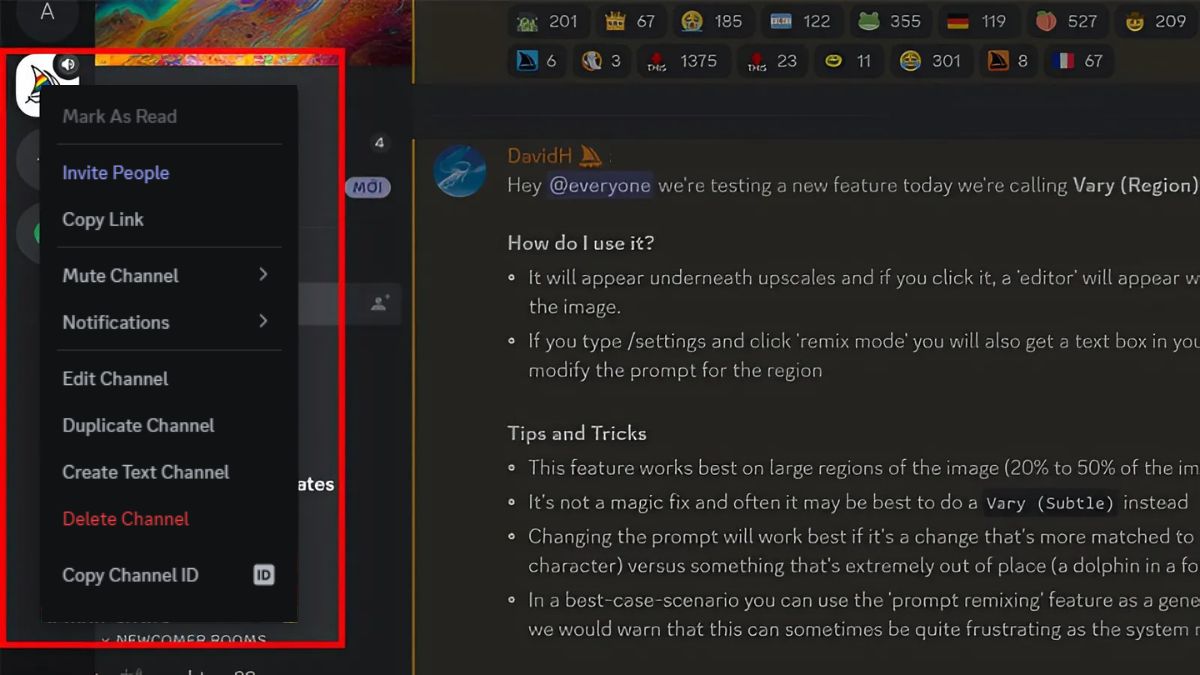
Task: Click the "Tips and Tricks" heading
Action: tap(577, 433)
